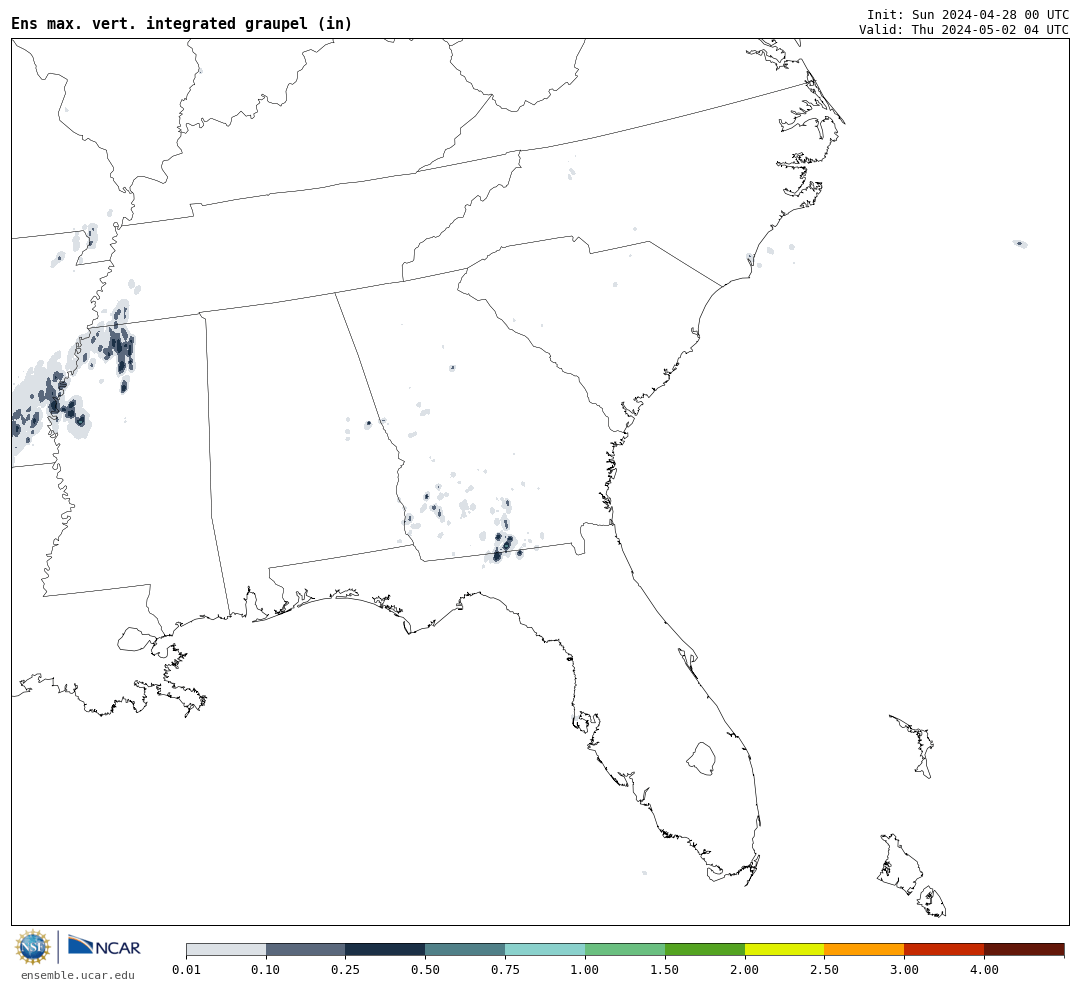Click the Valid date text line

coord(964,30)
